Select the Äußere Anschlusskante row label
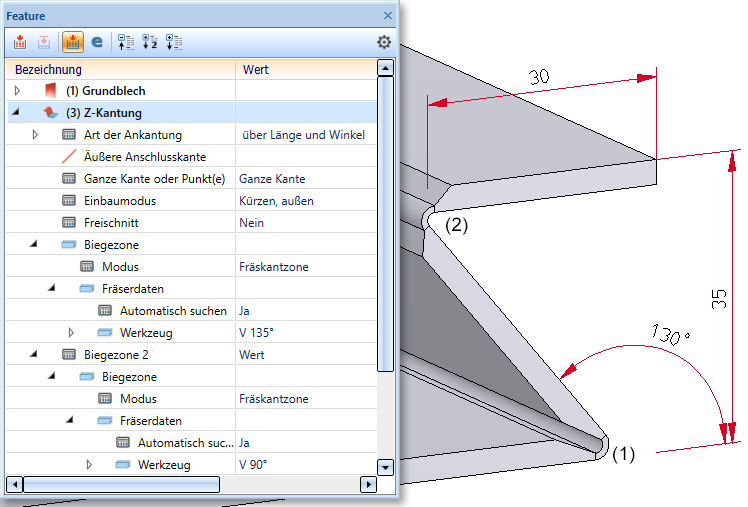This screenshot has width=748, height=507. (x=145, y=157)
